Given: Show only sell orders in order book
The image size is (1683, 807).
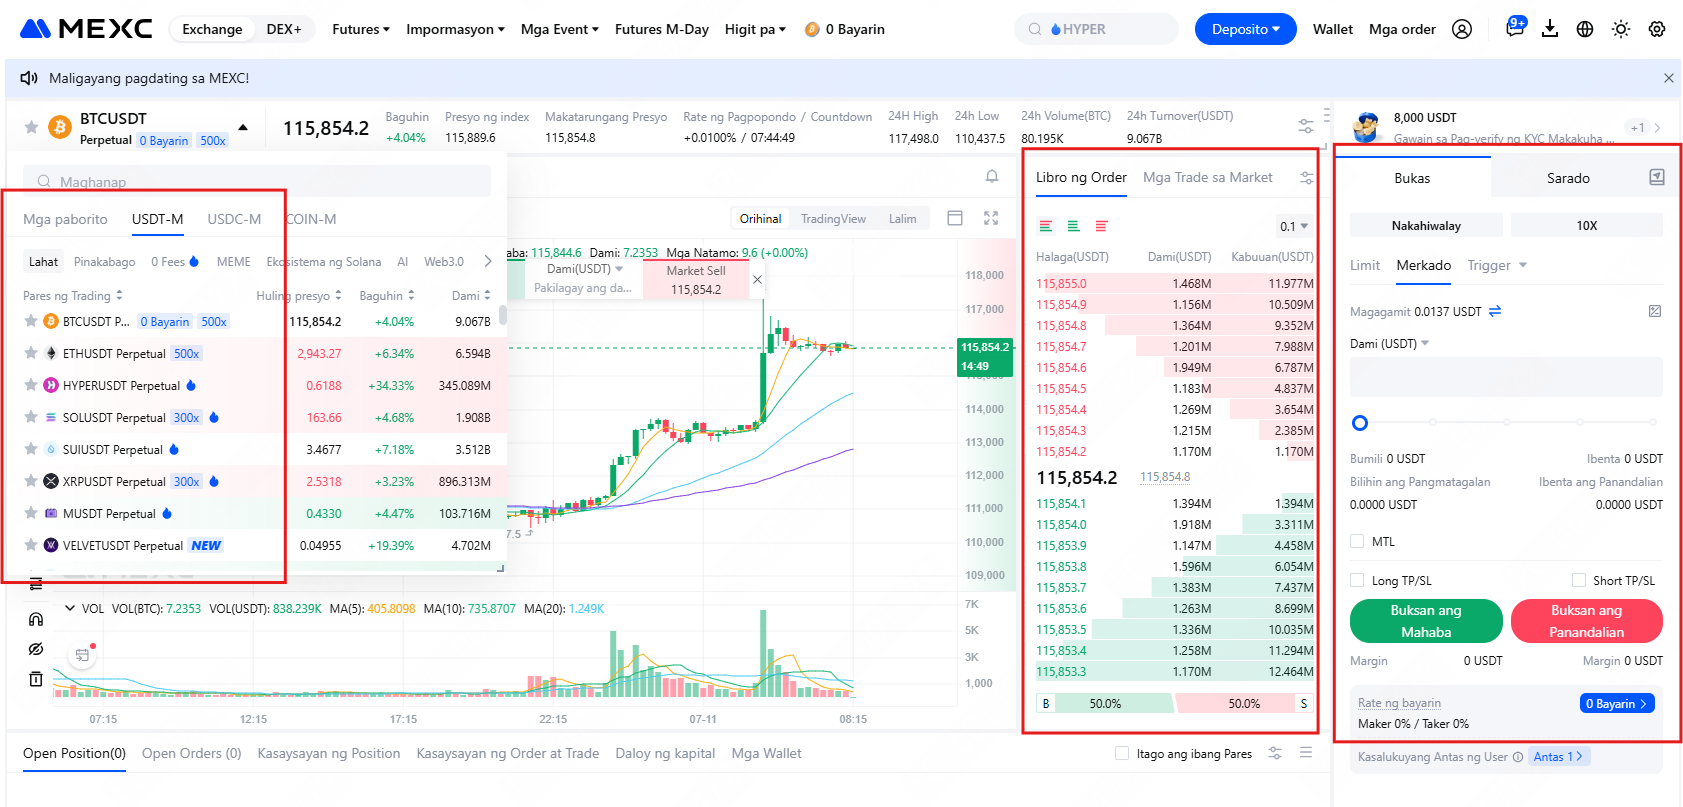Looking at the screenshot, I should tap(1101, 226).
